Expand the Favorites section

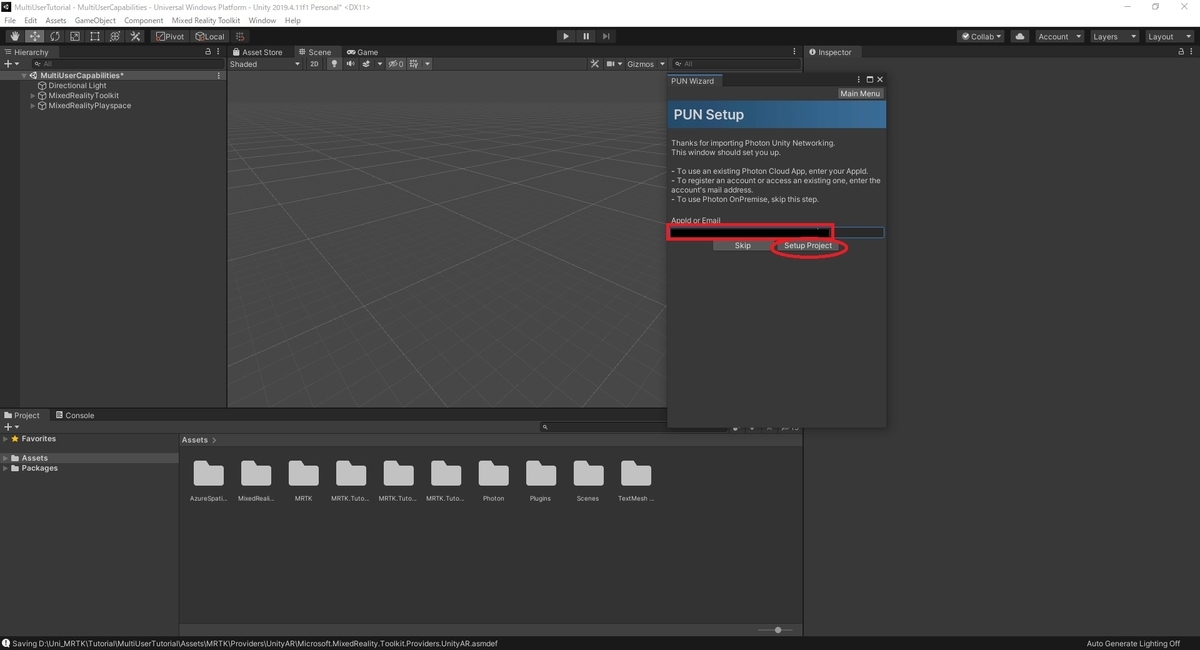click(5, 439)
